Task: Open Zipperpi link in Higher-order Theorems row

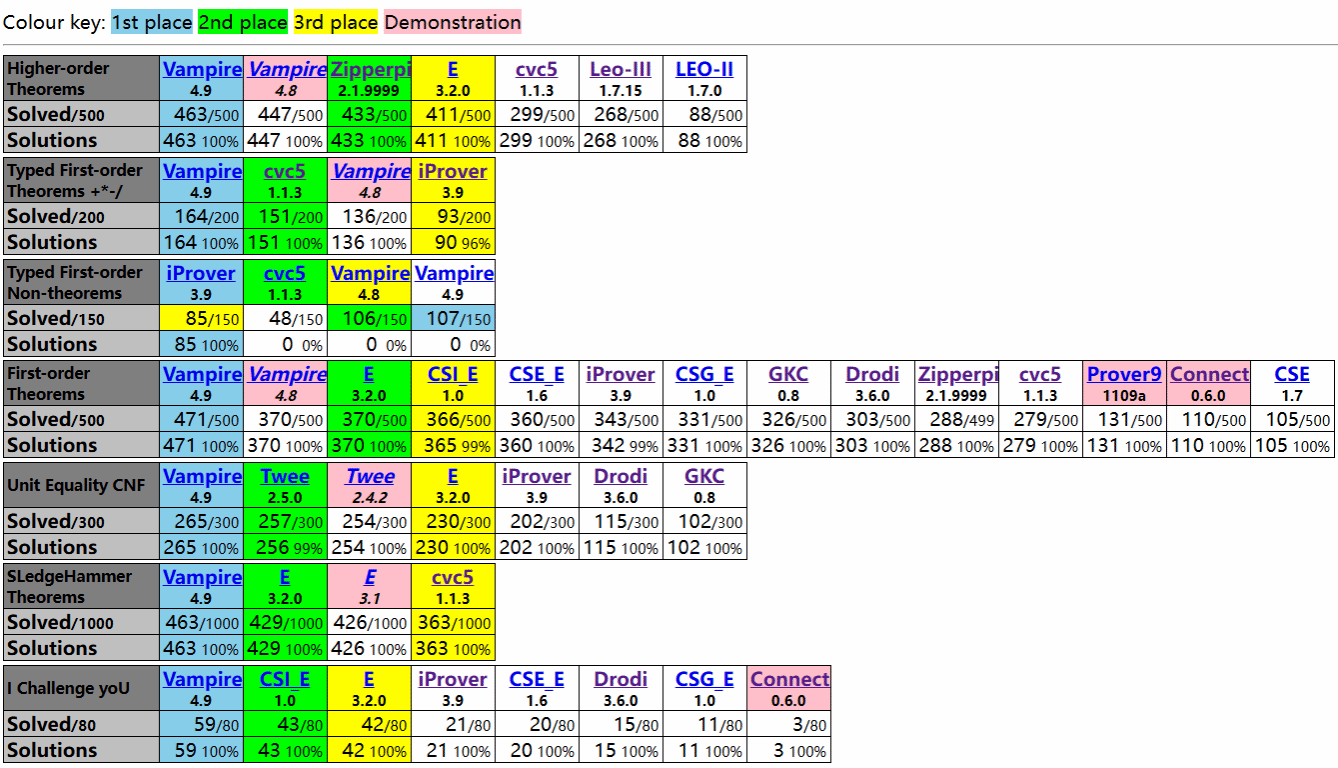Action: pyautogui.click(x=369, y=69)
